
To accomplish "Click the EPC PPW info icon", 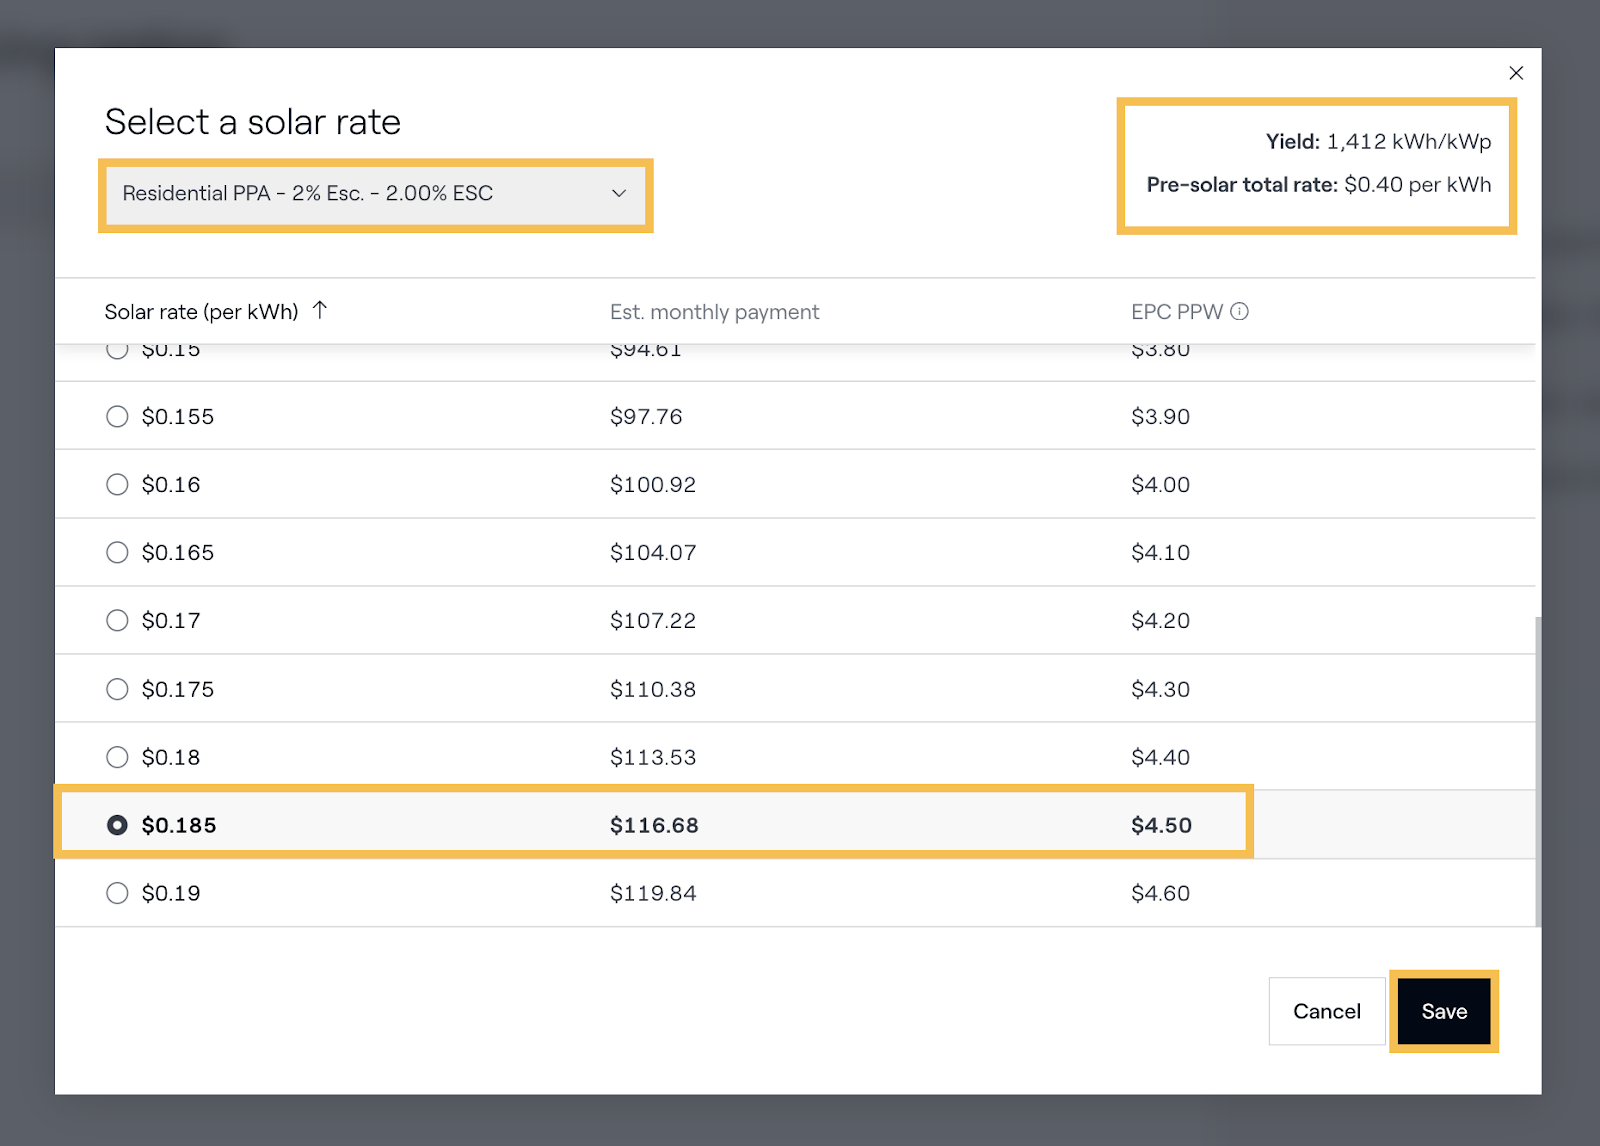I will click(1239, 311).
